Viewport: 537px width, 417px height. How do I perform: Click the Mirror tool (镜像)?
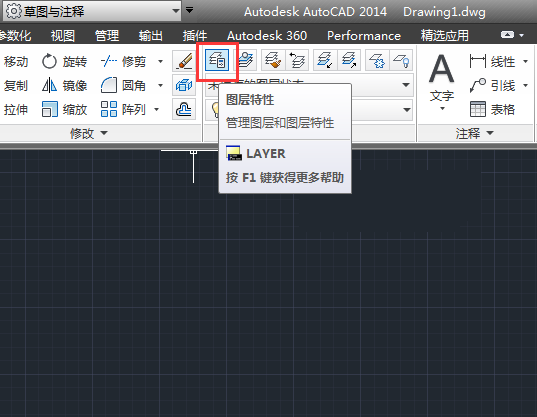coord(64,85)
